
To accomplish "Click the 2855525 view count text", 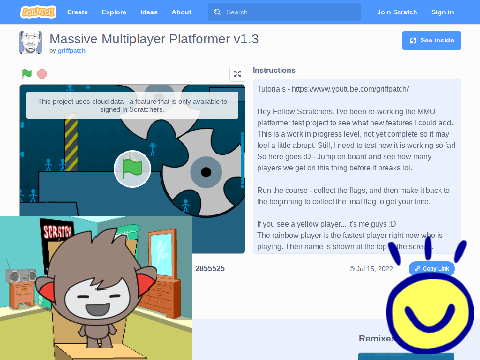I will click(210, 268).
